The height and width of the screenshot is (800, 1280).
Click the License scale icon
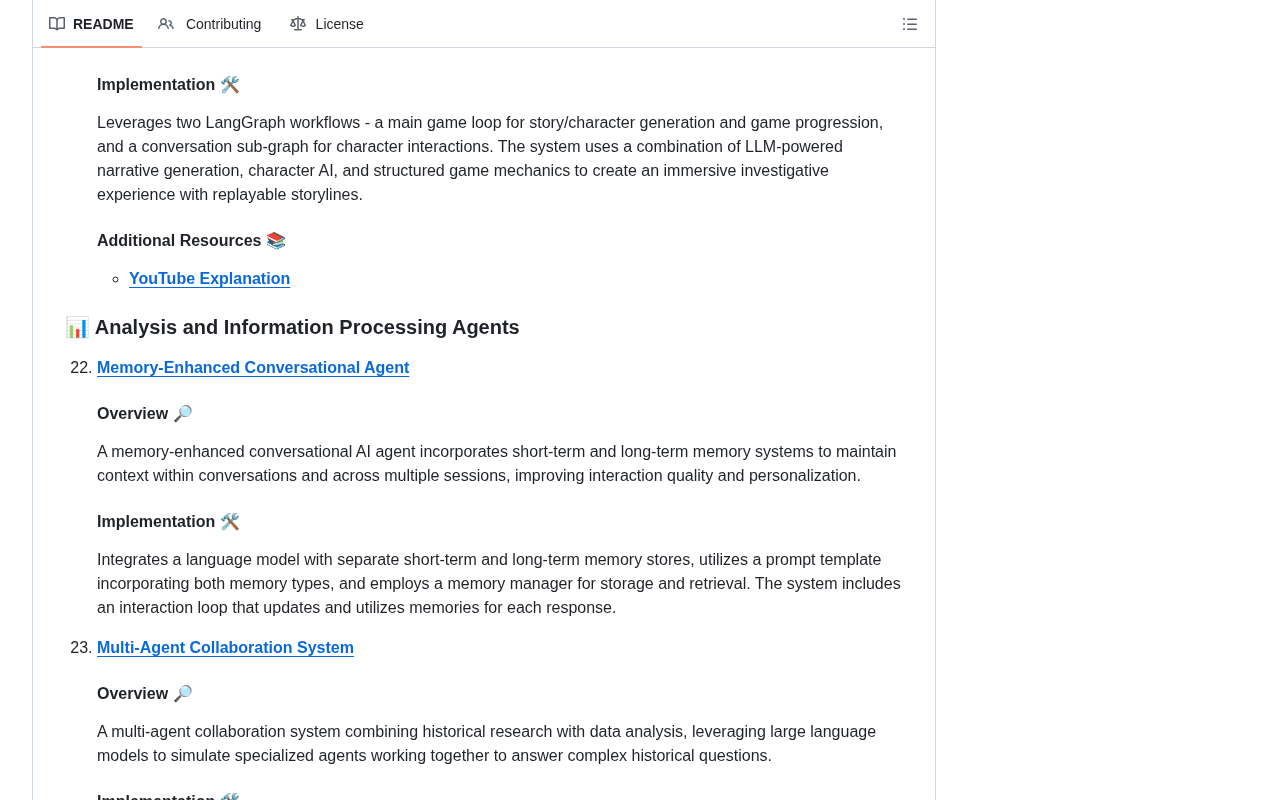click(298, 24)
